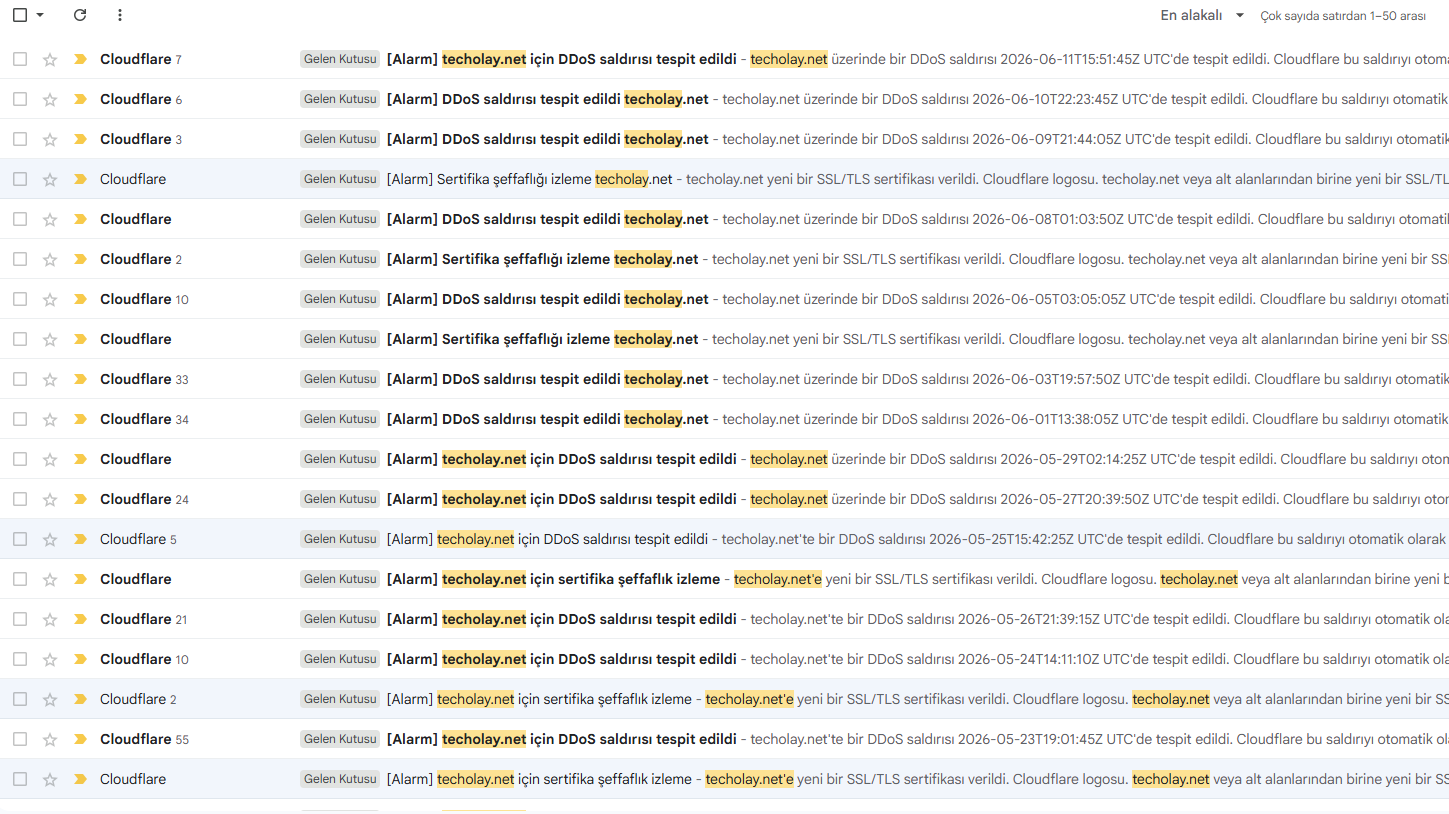This screenshot has width=1449, height=814.
Task: Click 'Gelen Kutusu' label on Cloudflare 24 row
Action: (340, 499)
